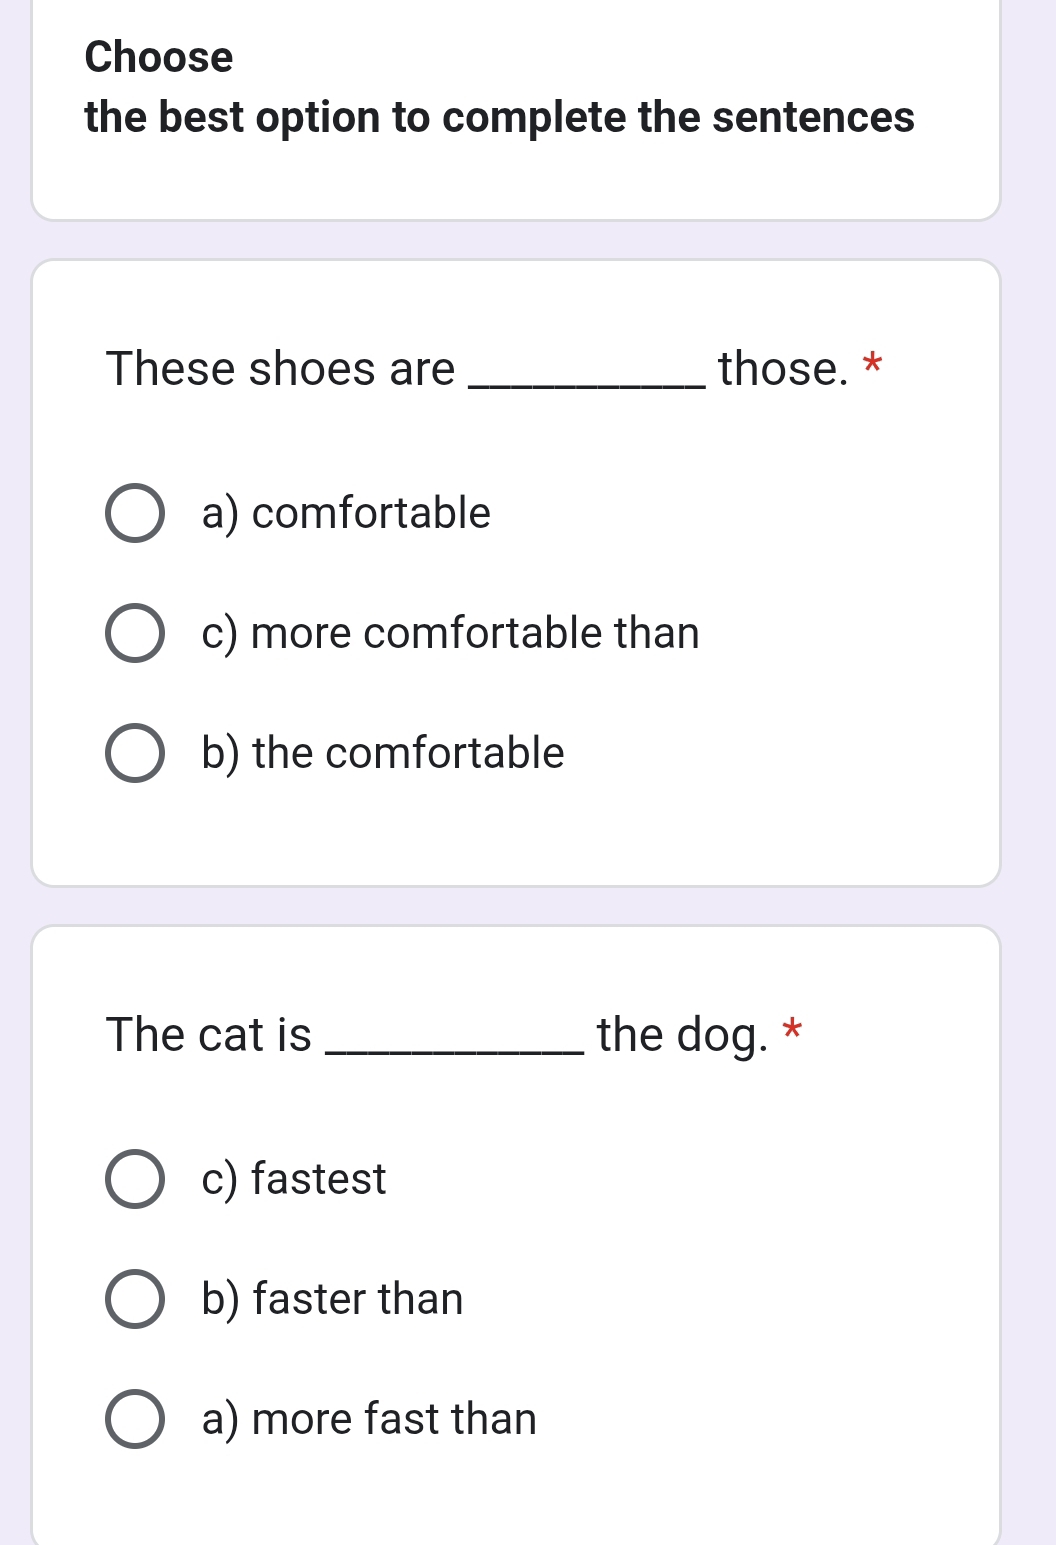Choose the 'c) more comfortable than' radio circle

tap(135, 634)
